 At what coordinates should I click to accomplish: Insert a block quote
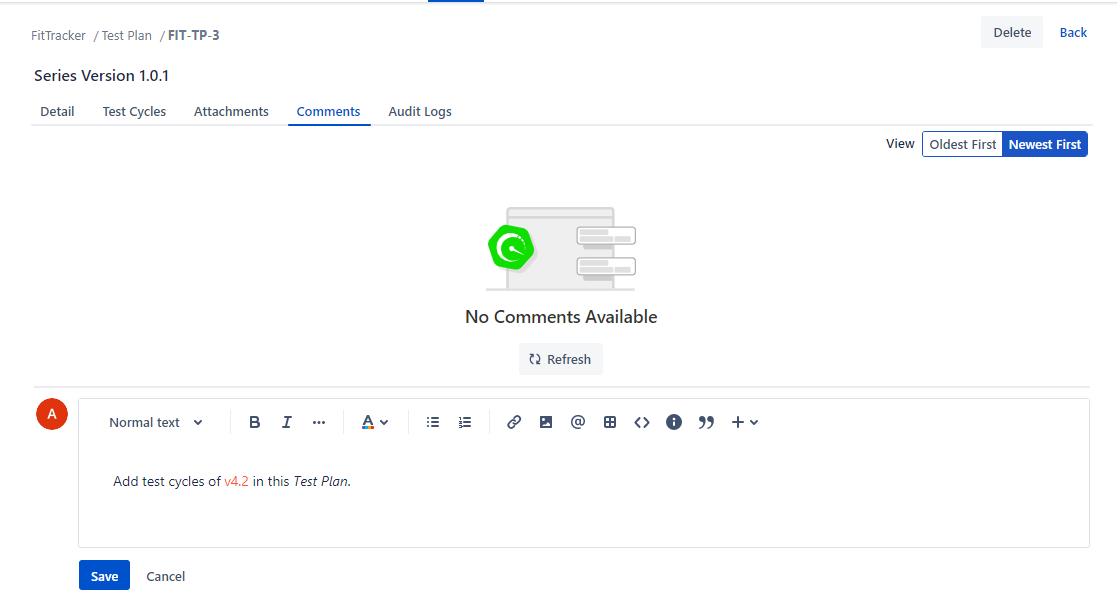point(706,422)
